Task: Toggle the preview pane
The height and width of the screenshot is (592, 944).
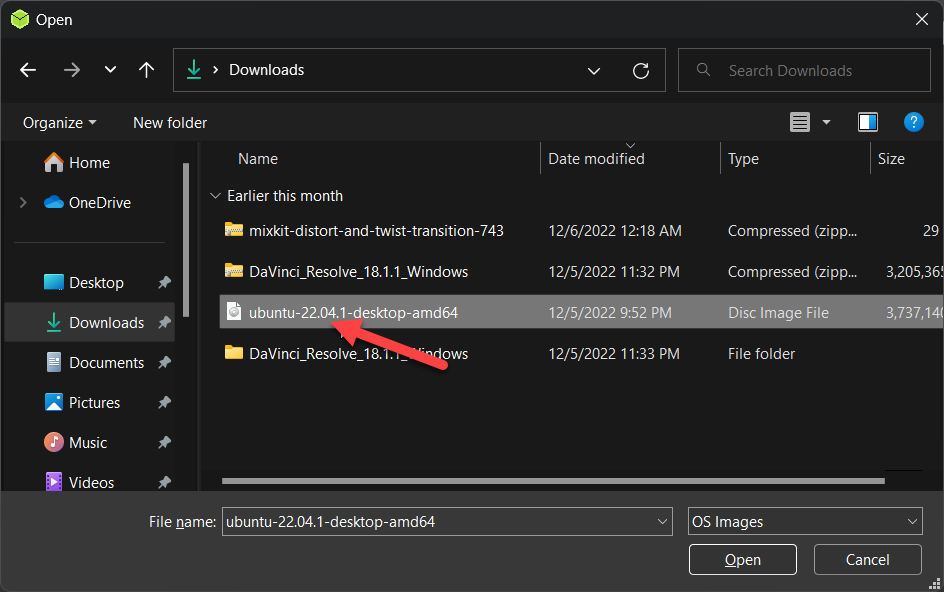Action: 868,122
